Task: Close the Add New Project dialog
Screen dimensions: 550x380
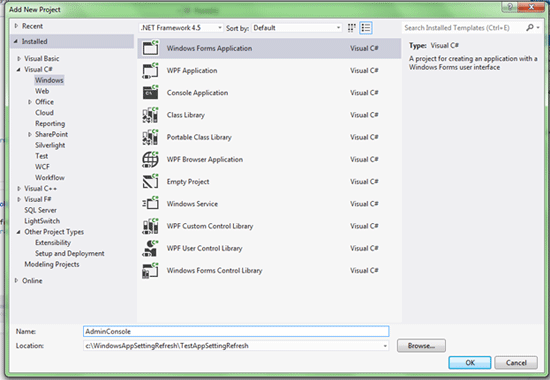Action: tap(531, 7)
